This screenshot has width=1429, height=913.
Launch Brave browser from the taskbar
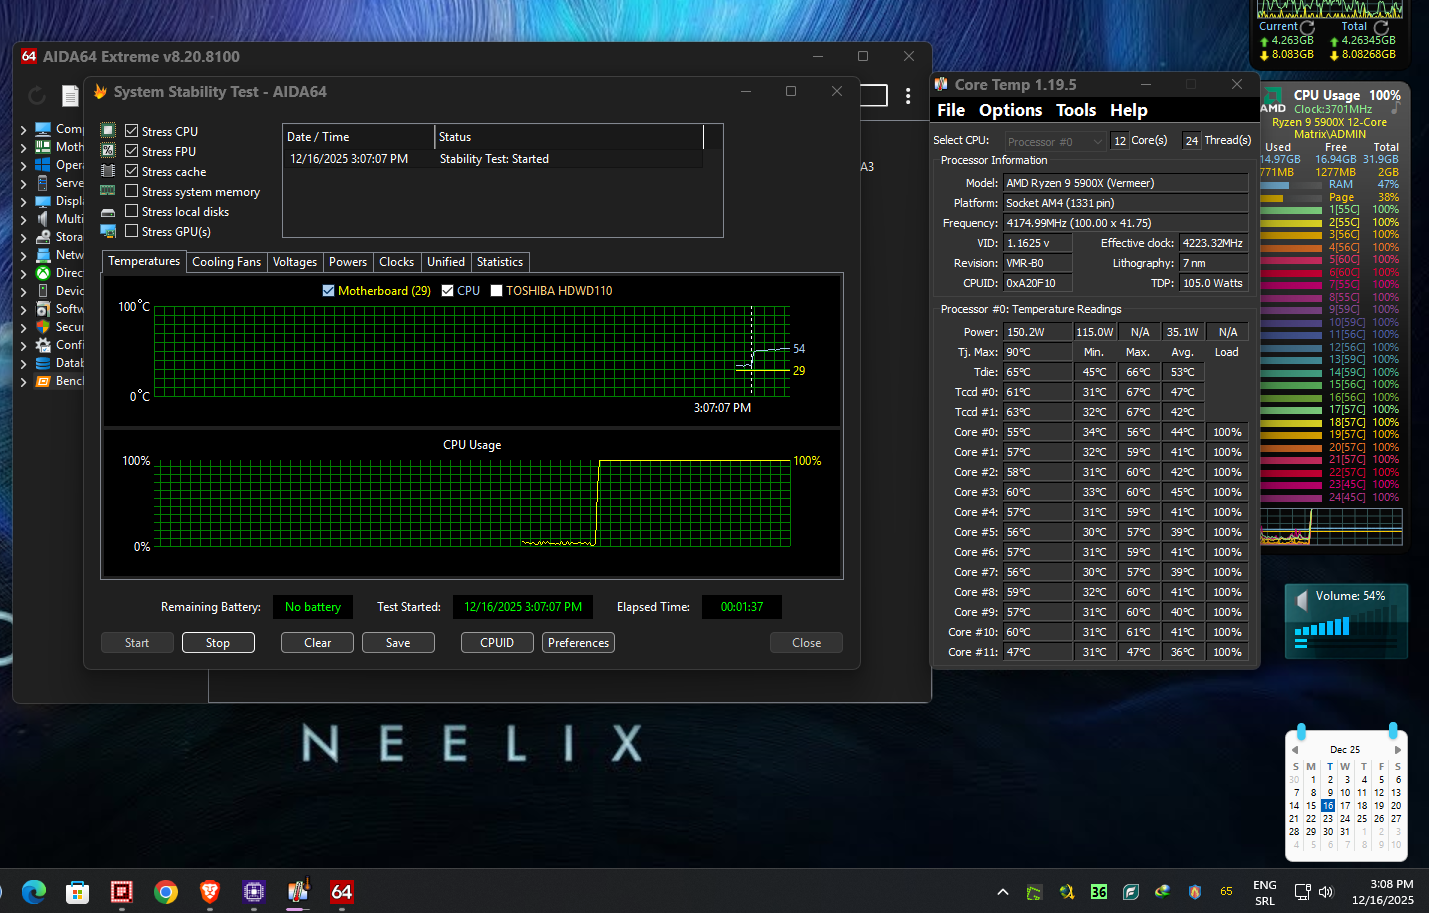[x=210, y=891]
